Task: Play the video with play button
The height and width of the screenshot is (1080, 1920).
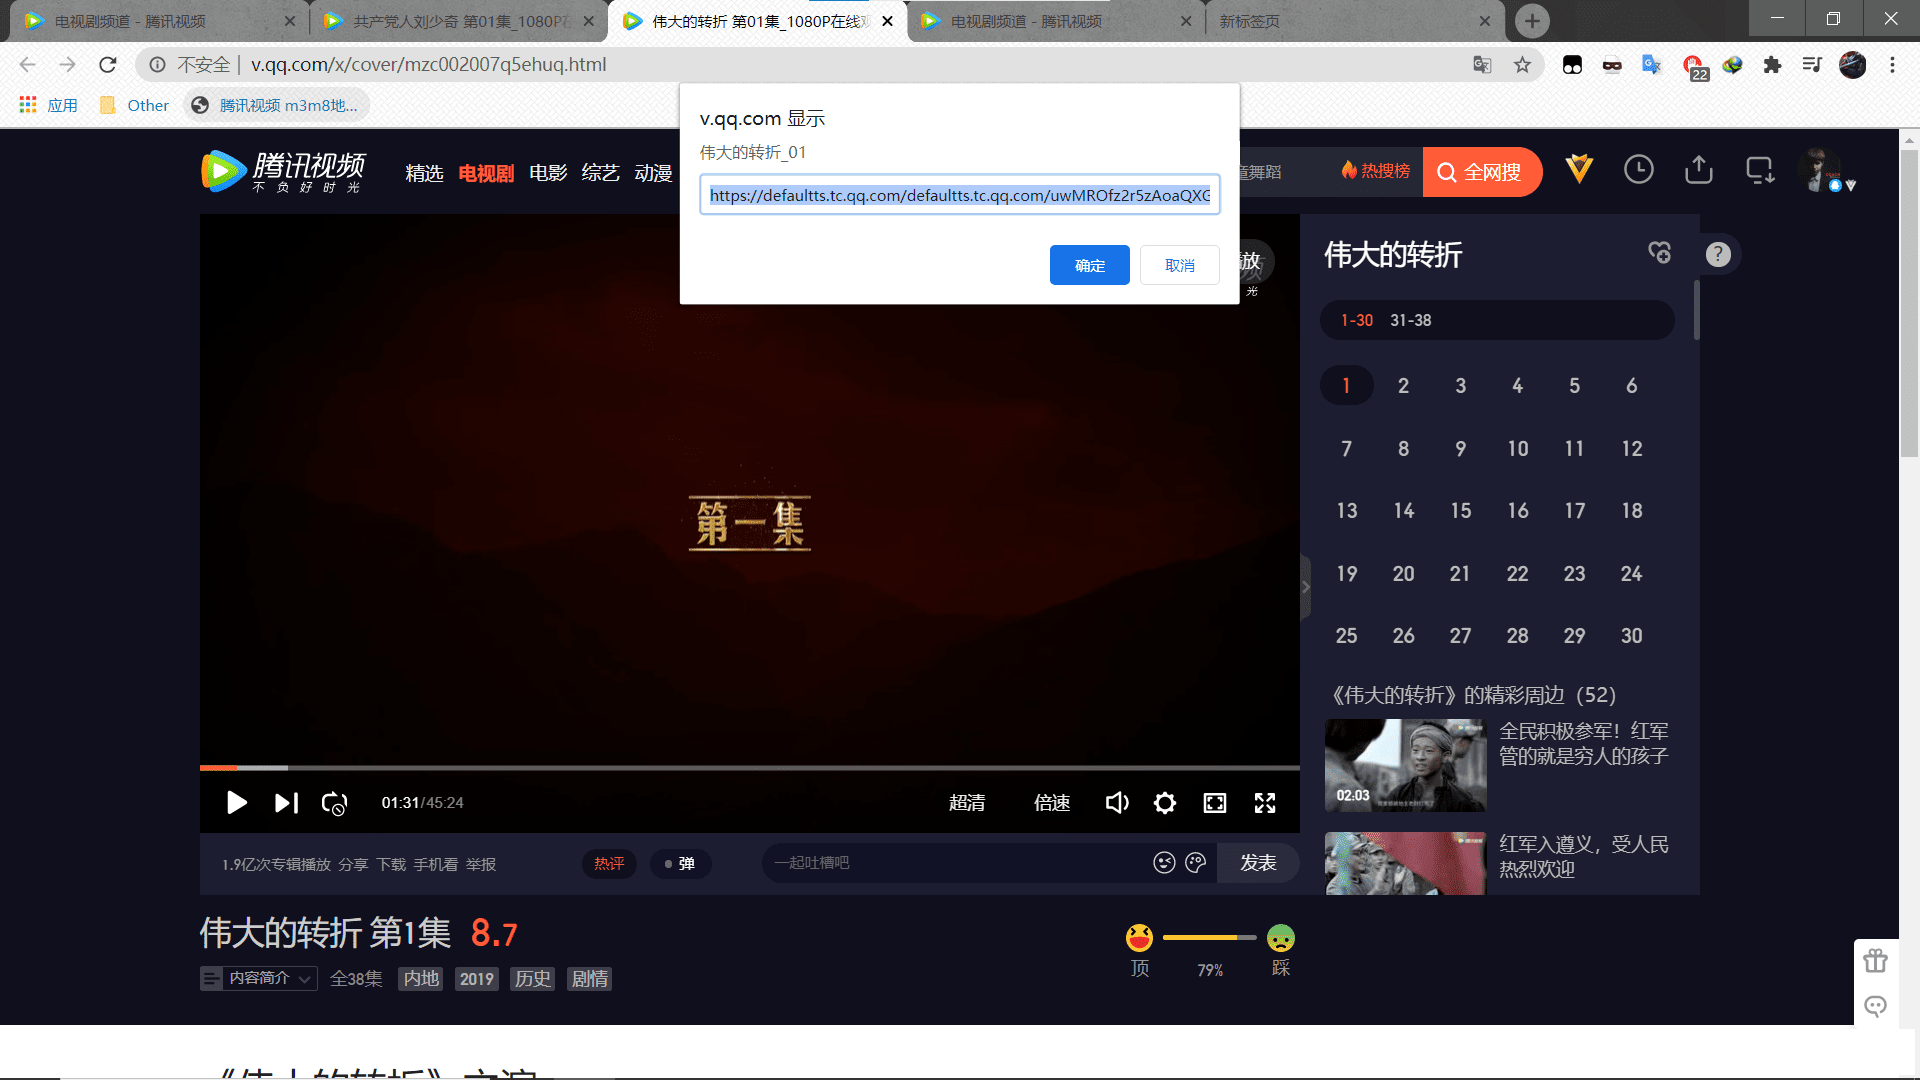Action: [x=236, y=803]
